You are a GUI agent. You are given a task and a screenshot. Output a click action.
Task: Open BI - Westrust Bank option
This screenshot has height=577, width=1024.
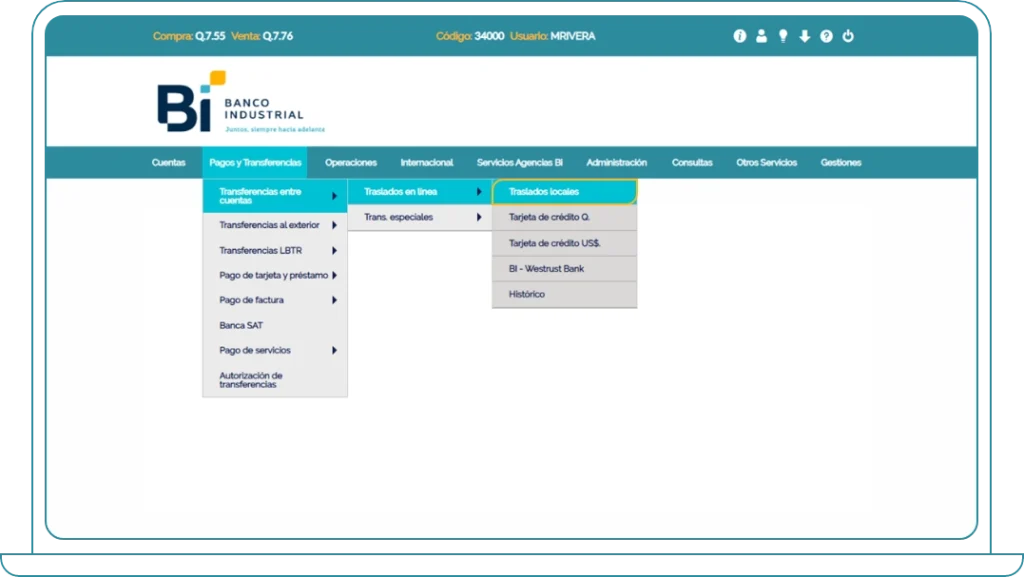pyautogui.click(x=564, y=269)
